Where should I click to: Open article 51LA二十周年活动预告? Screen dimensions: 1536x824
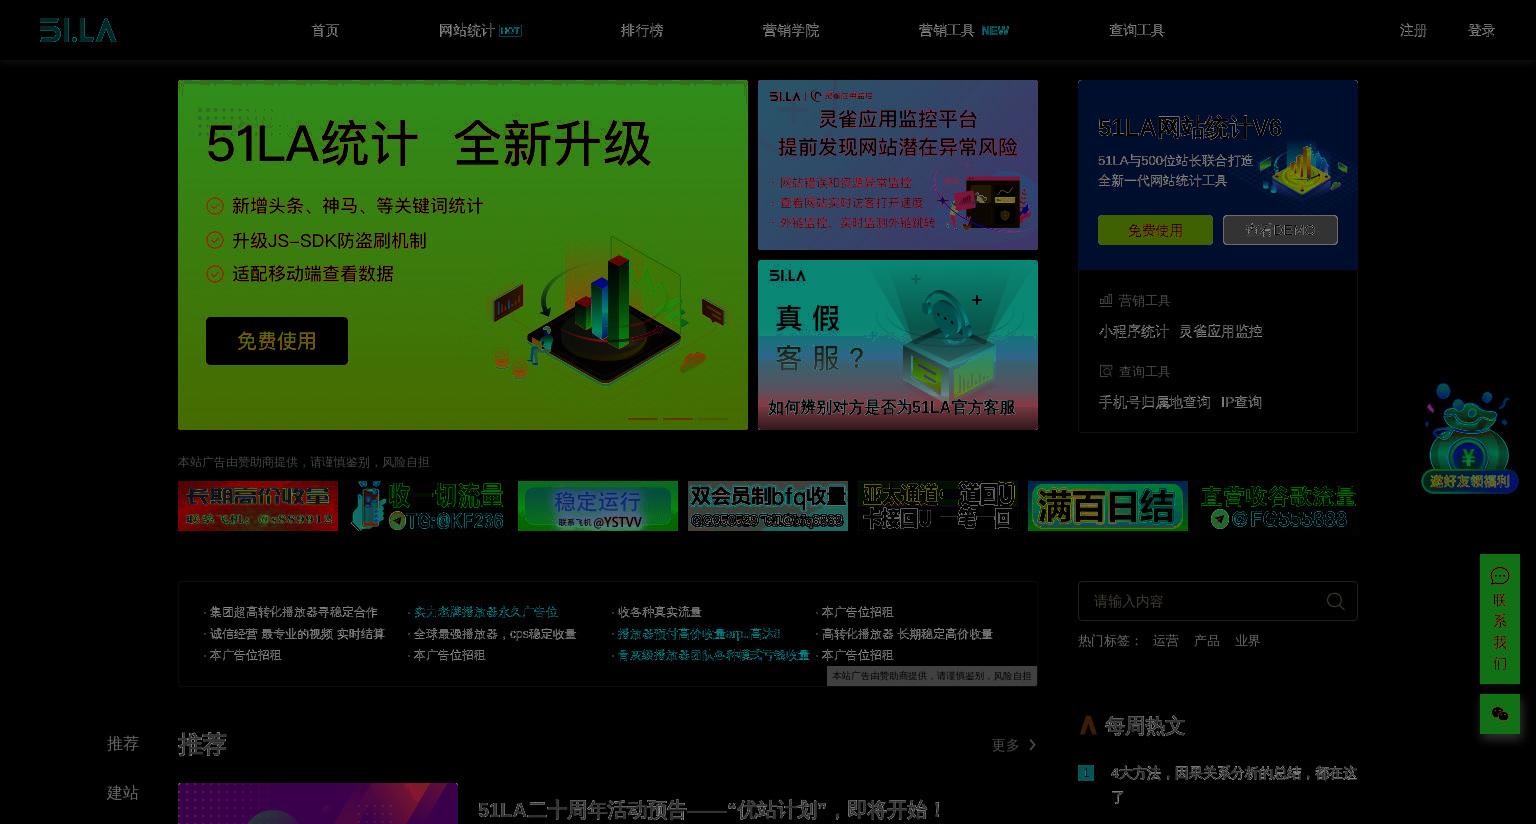coord(710,810)
